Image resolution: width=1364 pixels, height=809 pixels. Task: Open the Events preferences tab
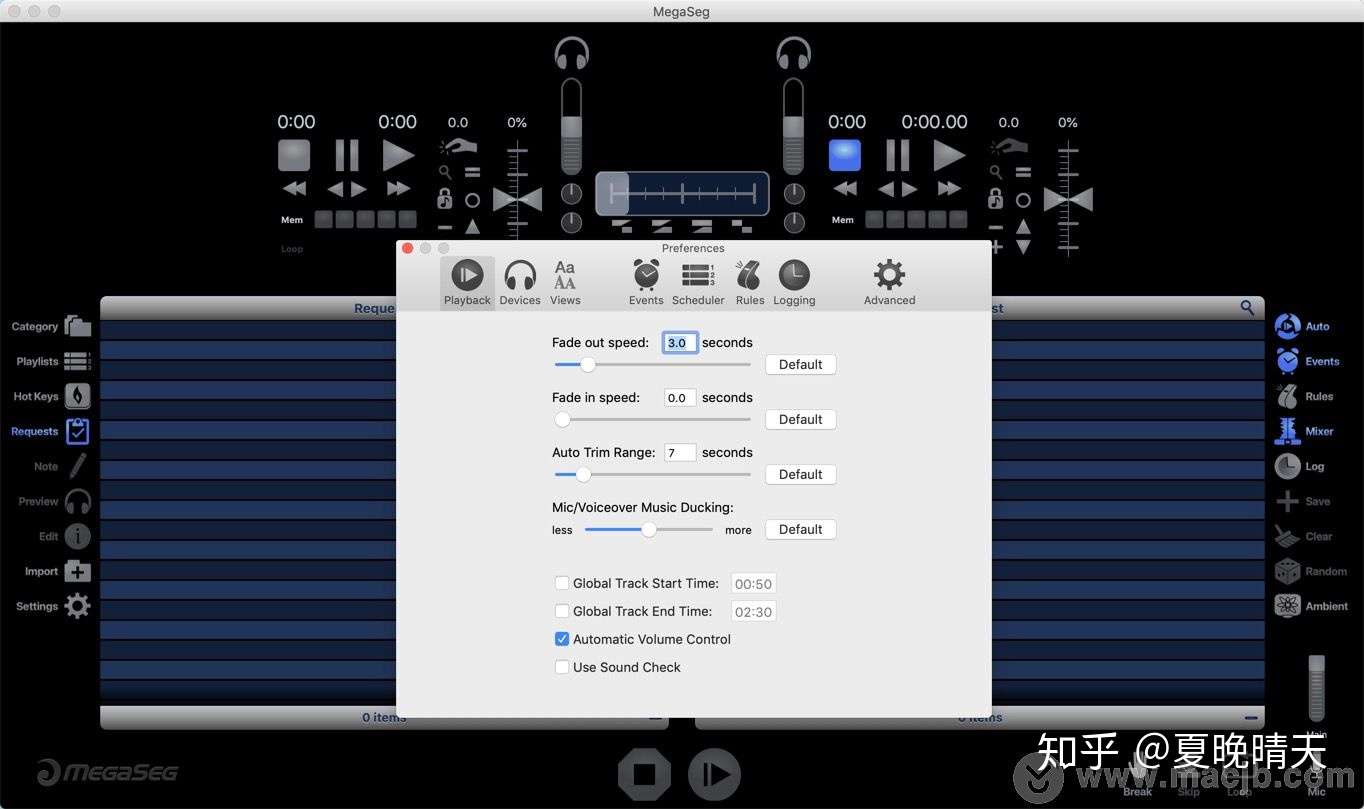tap(646, 282)
